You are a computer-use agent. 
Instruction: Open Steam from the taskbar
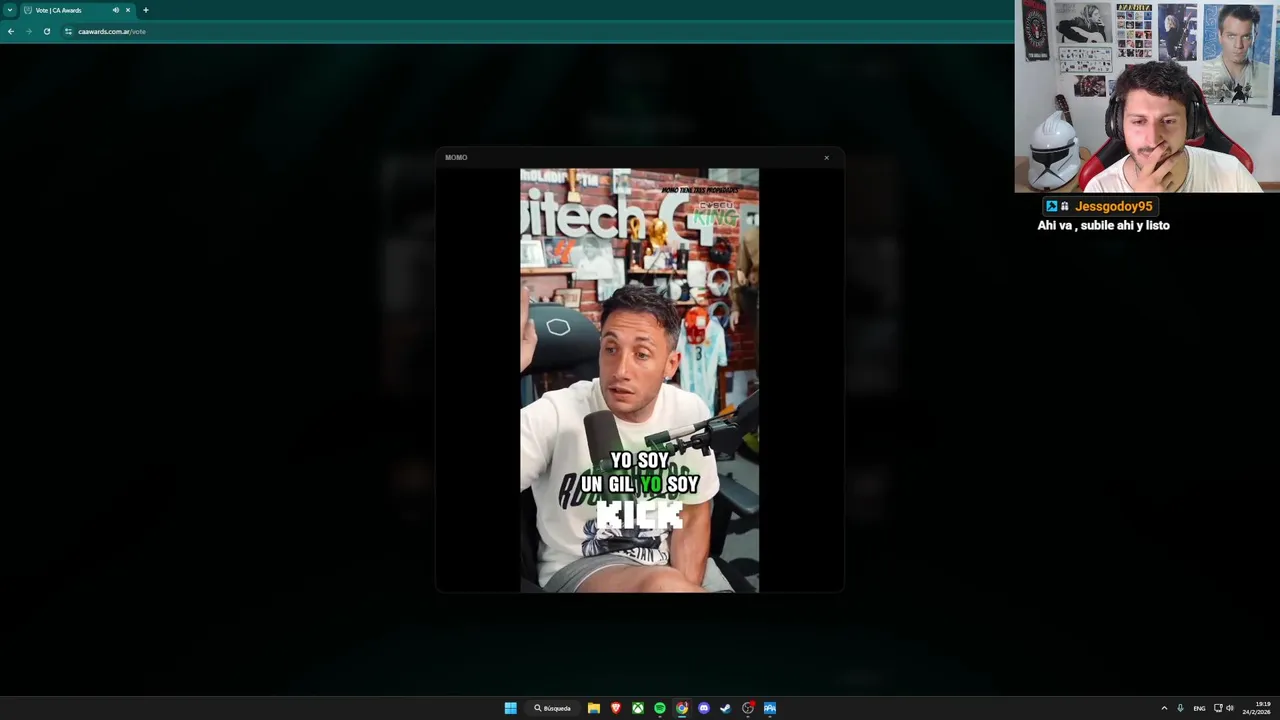tap(726, 708)
